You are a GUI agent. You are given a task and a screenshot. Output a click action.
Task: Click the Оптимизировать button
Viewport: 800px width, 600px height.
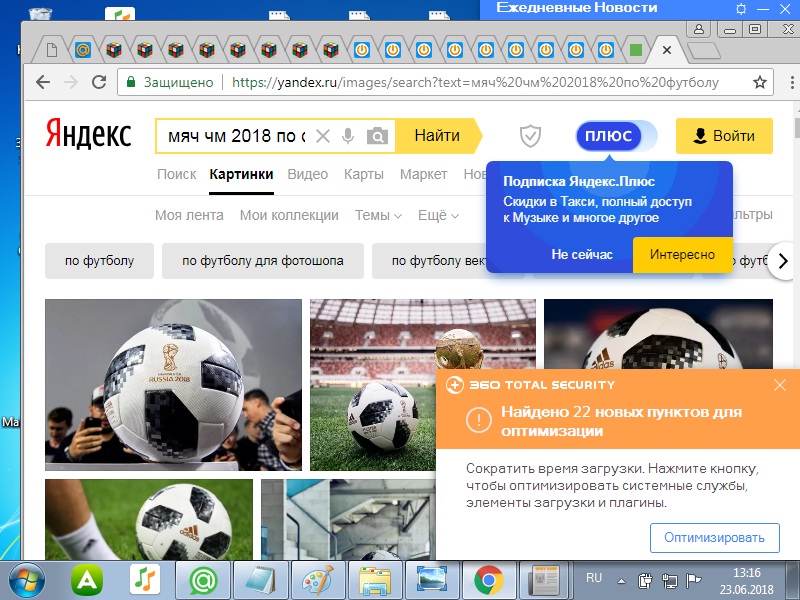pos(714,538)
